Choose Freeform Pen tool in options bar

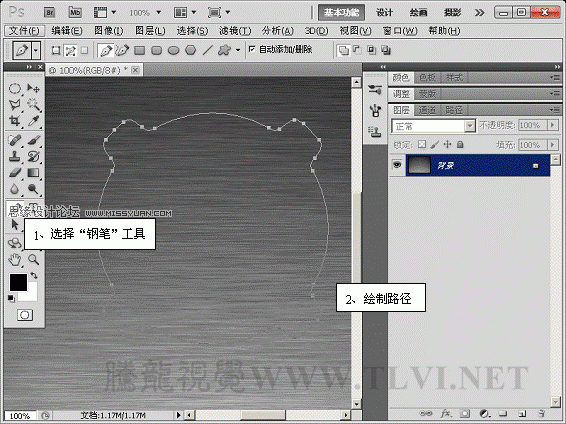tap(122, 50)
